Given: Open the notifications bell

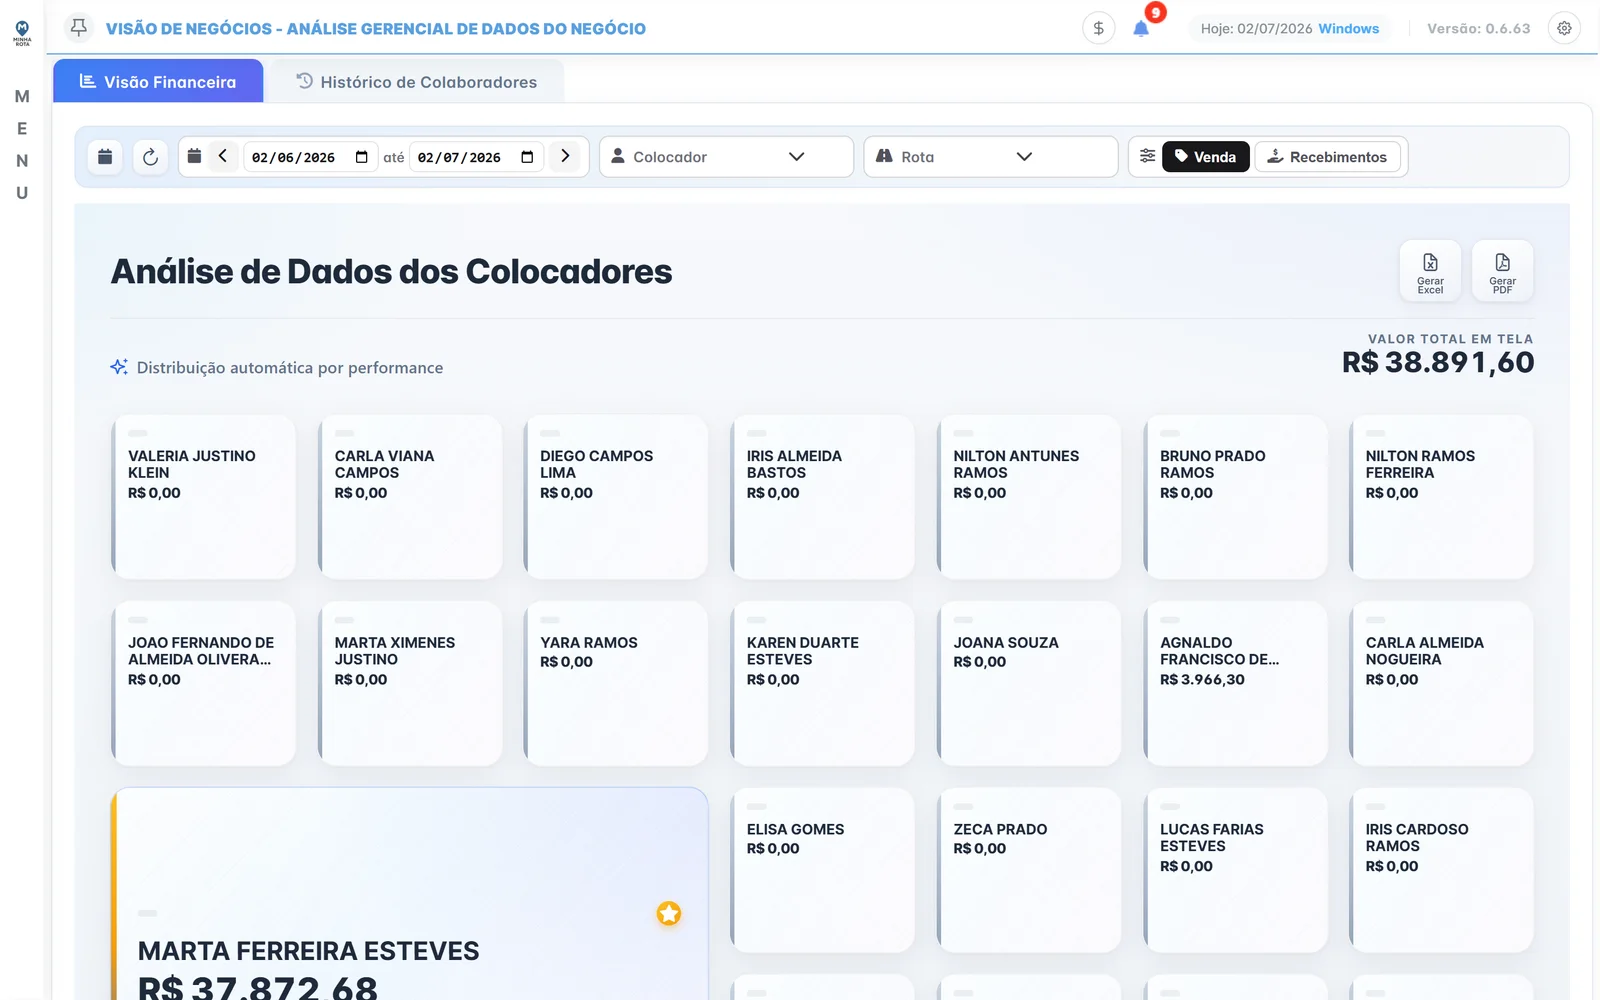Looking at the screenshot, I should tap(1141, 28).
